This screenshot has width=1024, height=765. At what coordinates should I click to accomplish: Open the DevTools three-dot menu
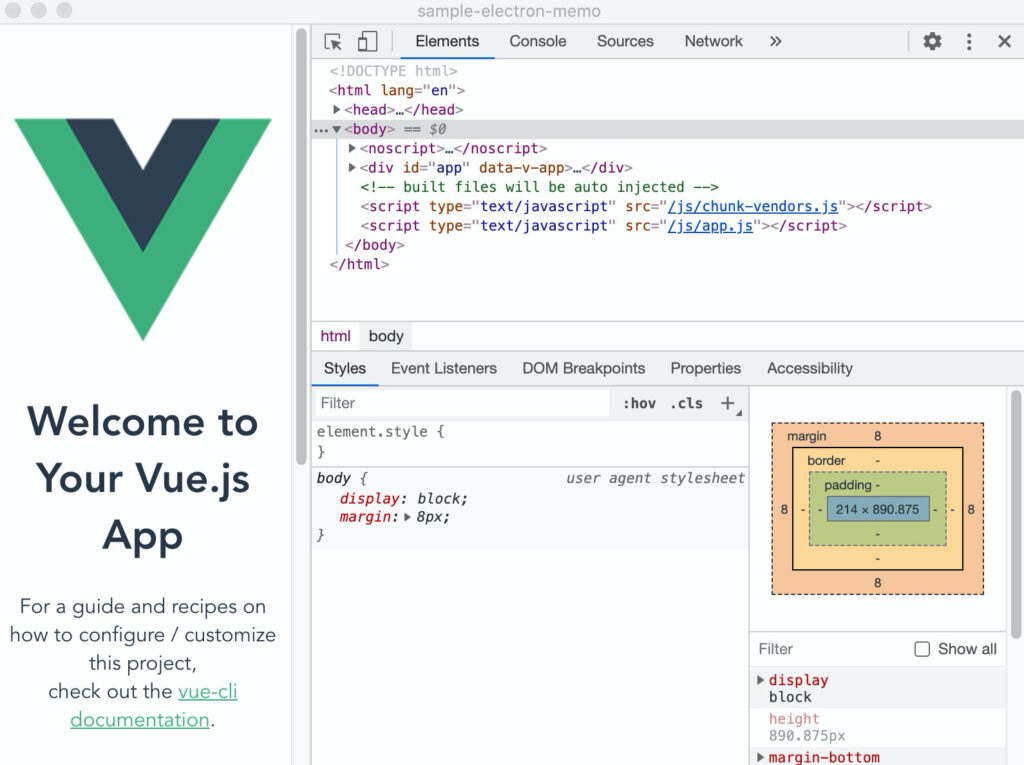tap(969, 41)
